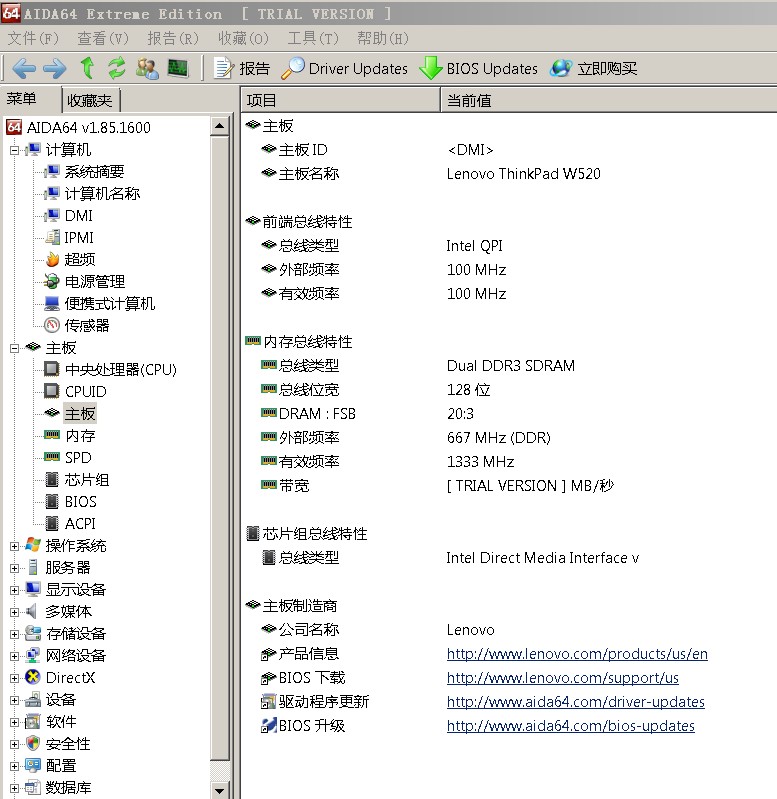This screenshot has width=777, height=799.
Task: Open the 报告 report button
Action: (x=242, y=68)
